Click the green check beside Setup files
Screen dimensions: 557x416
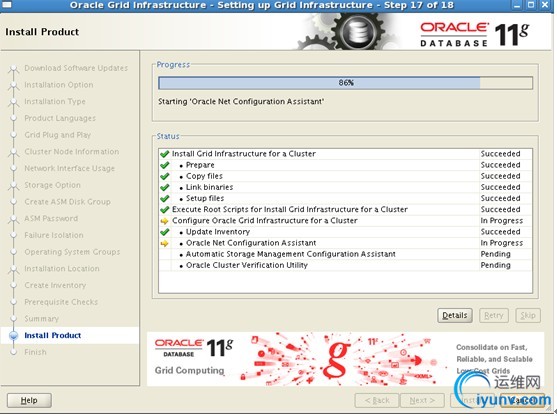click(x=164, y=199)
